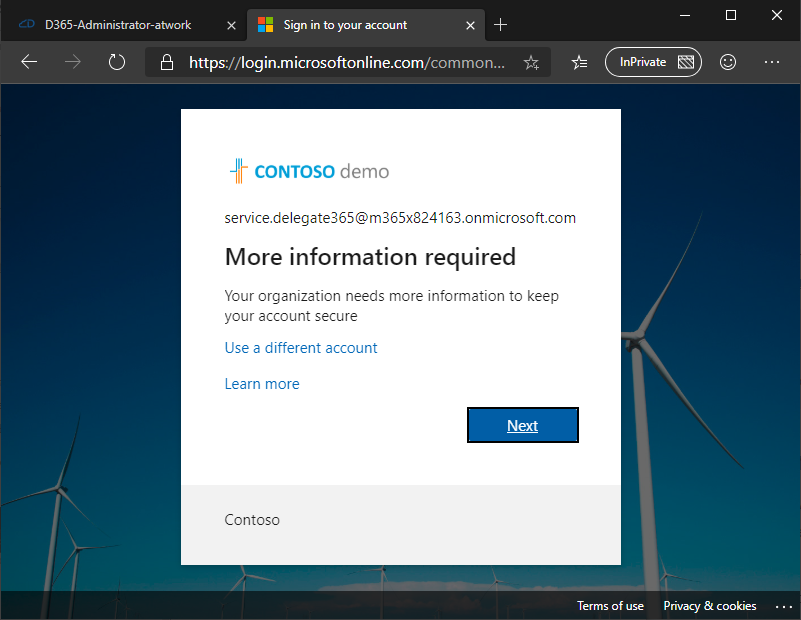This screenshot has height=620, width=801.
Task: Open the favorites list icon
Action: tap(579, 63)
